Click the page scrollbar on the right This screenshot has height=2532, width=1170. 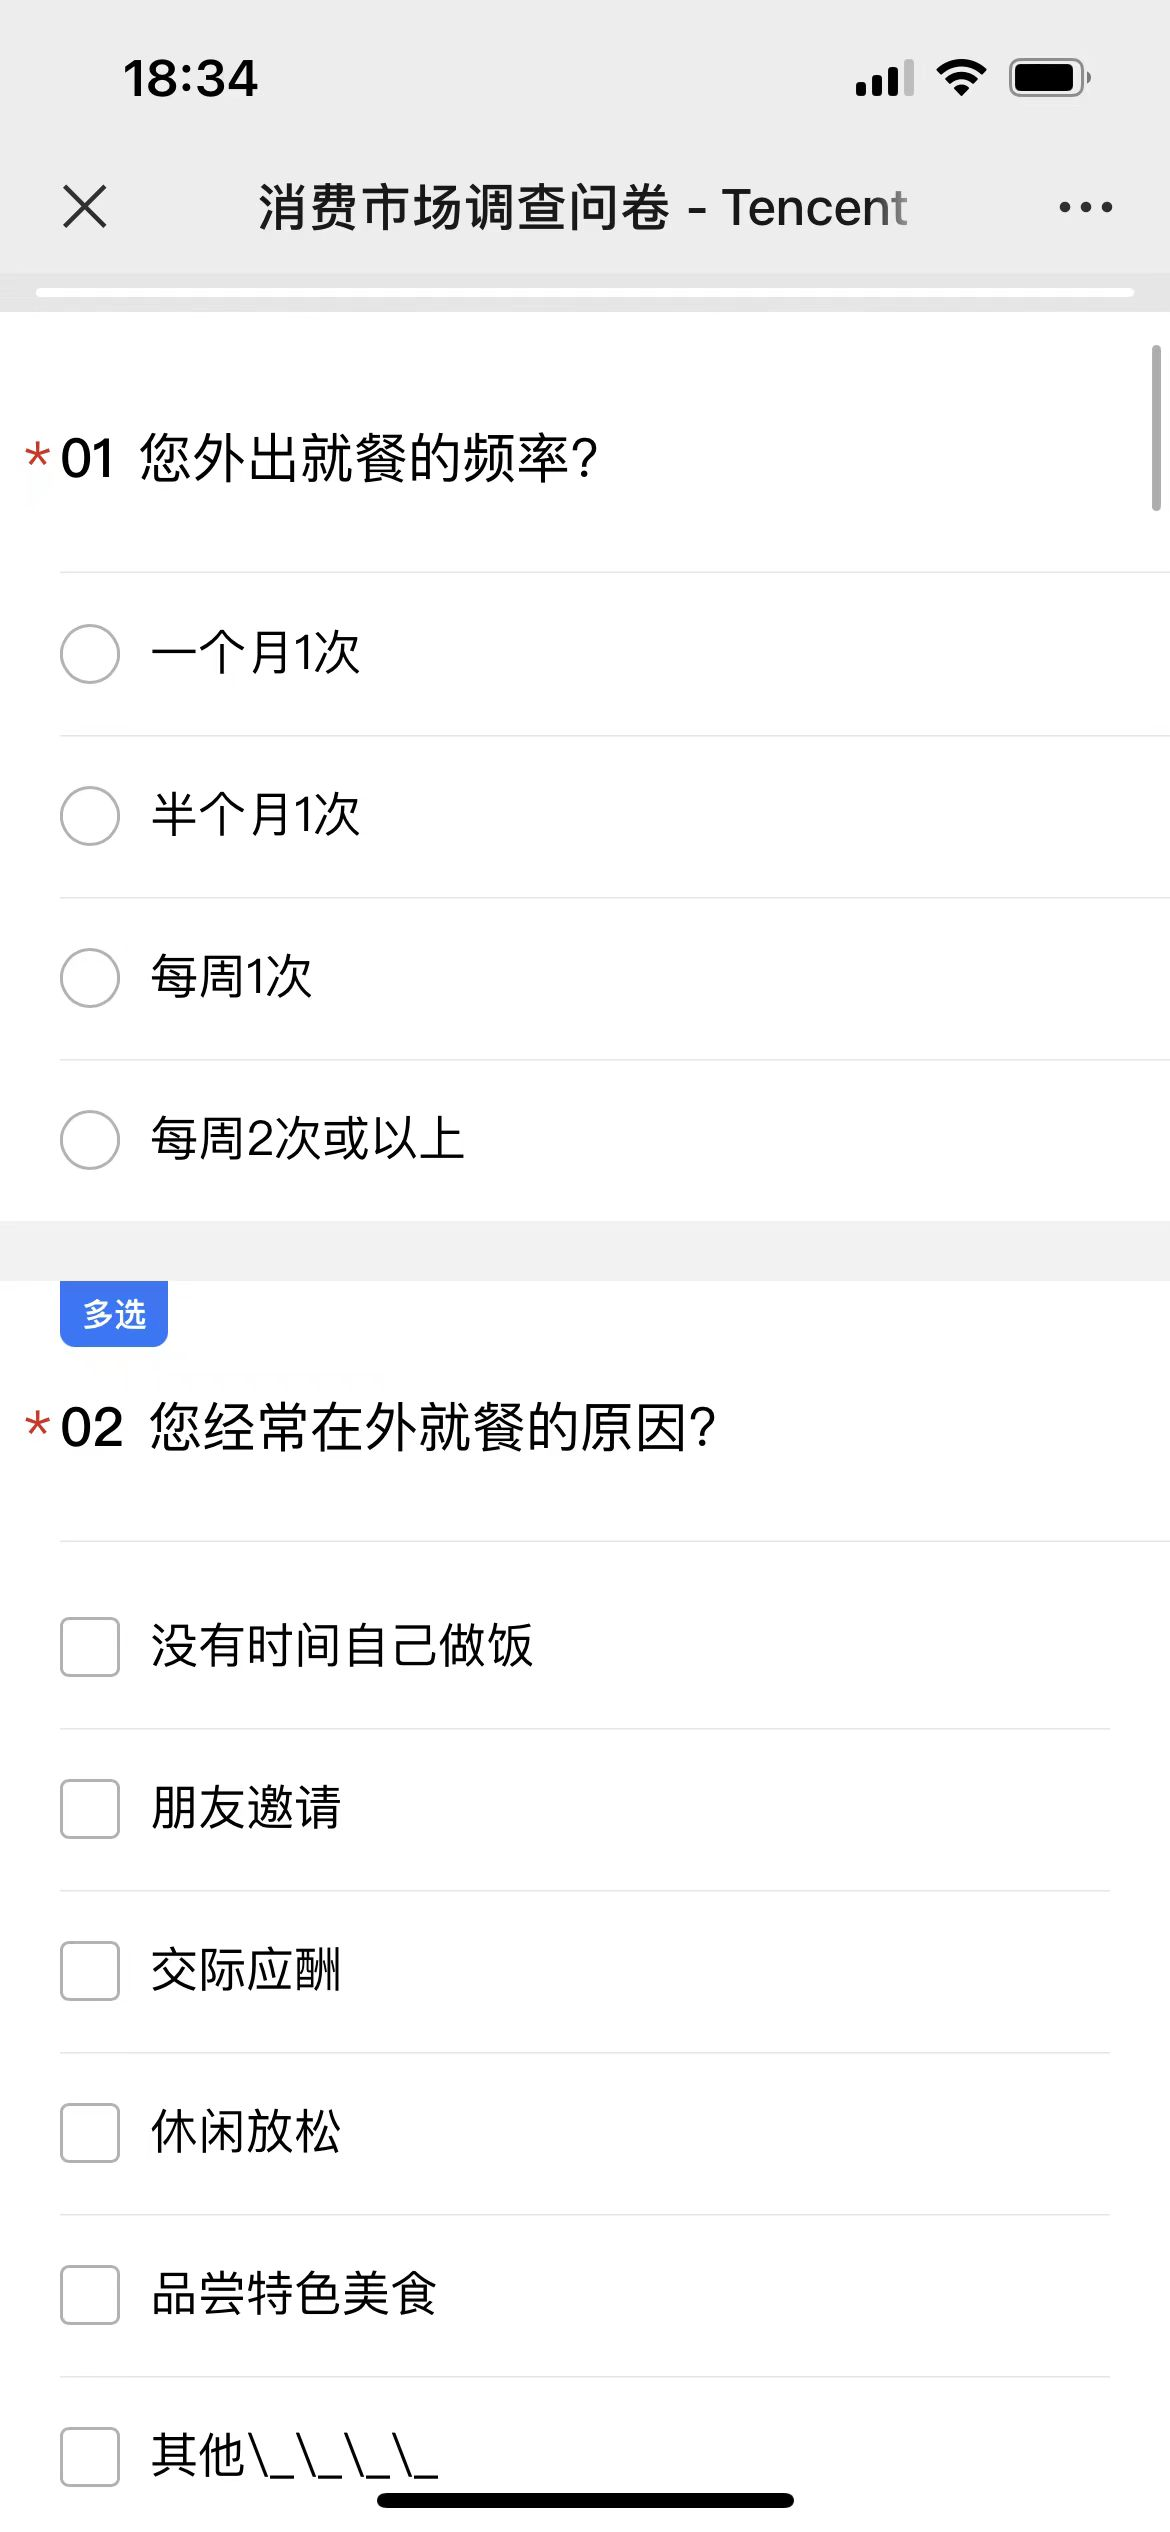click(x=1156, y=428)
